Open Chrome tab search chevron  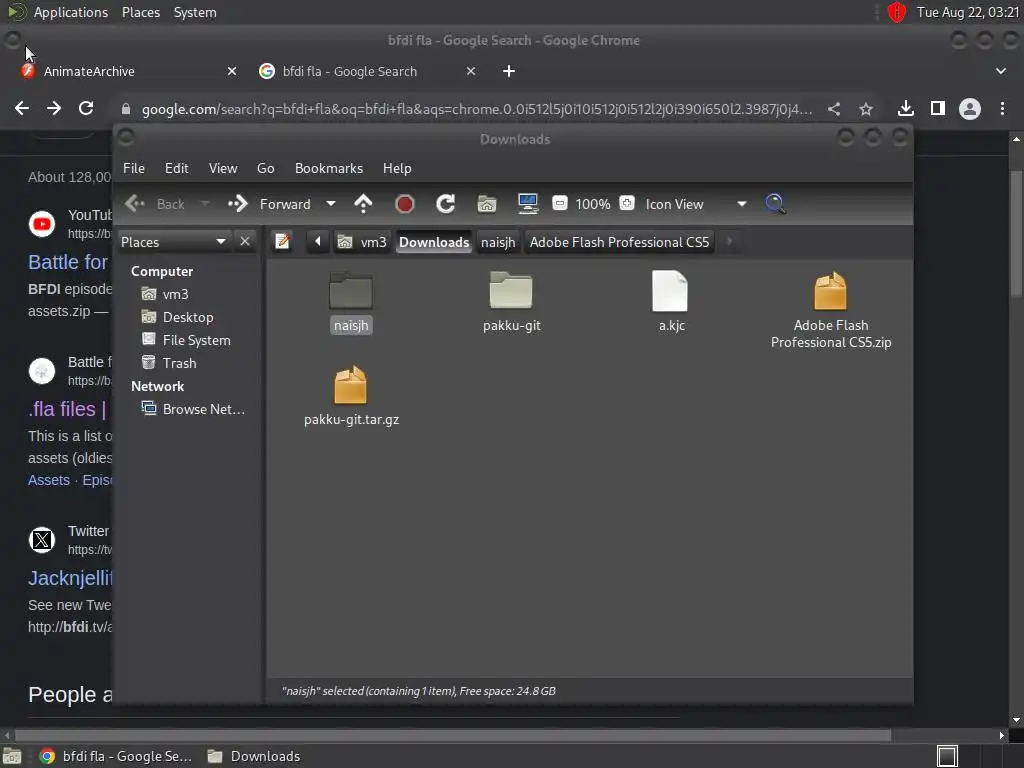pyautogui.click(x=1000, y=71)
